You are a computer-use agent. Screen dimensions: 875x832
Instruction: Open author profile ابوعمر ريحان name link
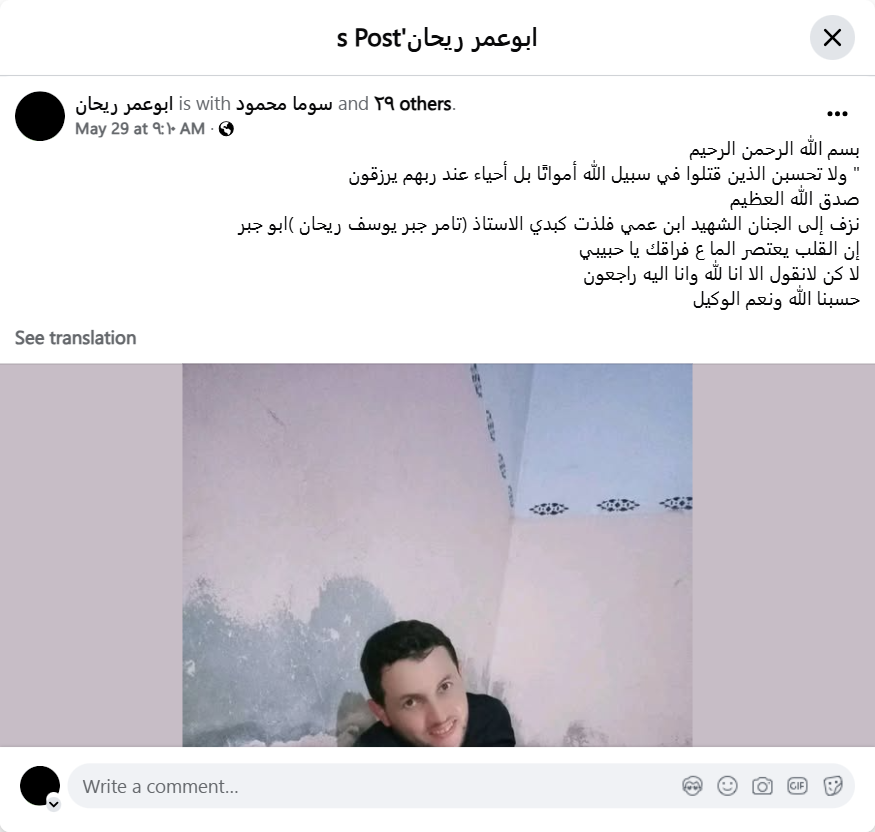pyautogui.click(x=124, y=104)
